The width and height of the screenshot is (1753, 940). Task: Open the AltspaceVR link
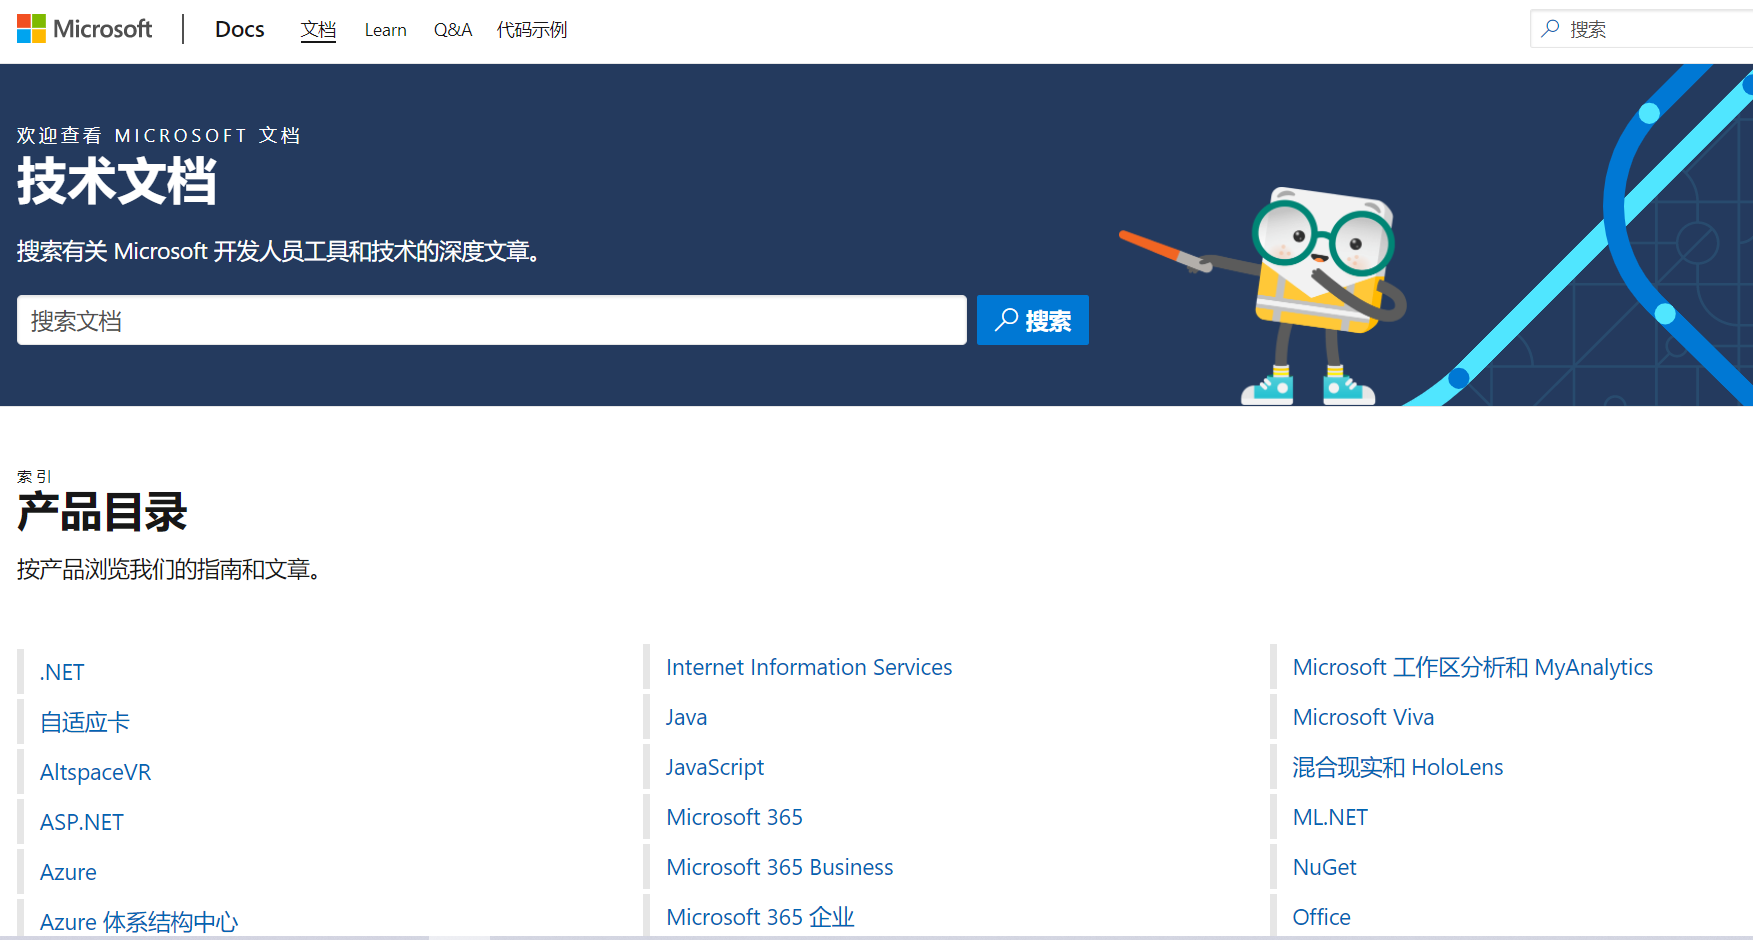click(95, 772)
